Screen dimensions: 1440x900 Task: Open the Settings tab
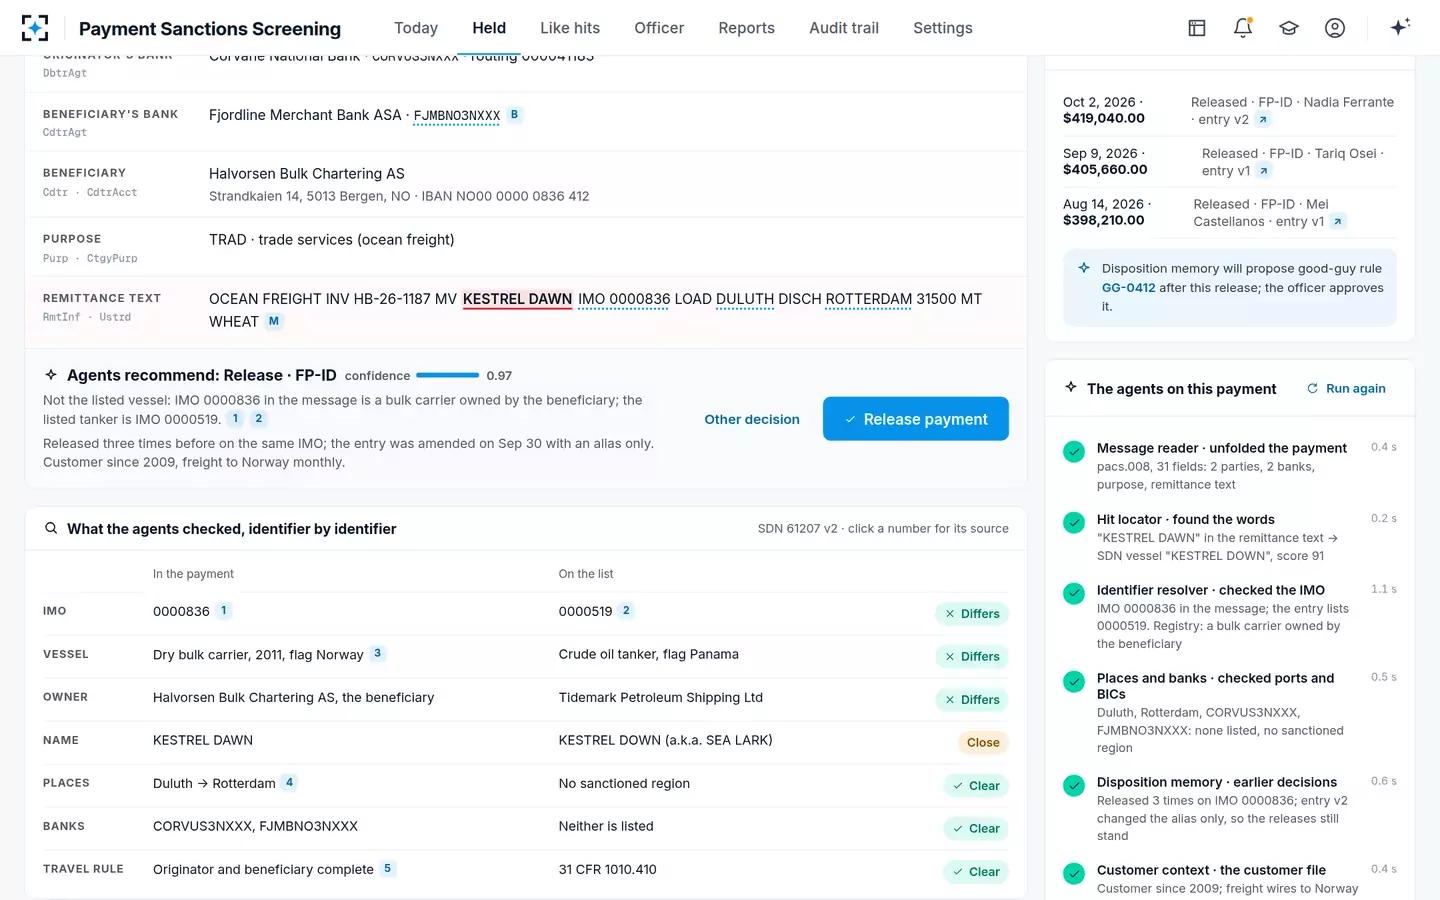point(942,28)
